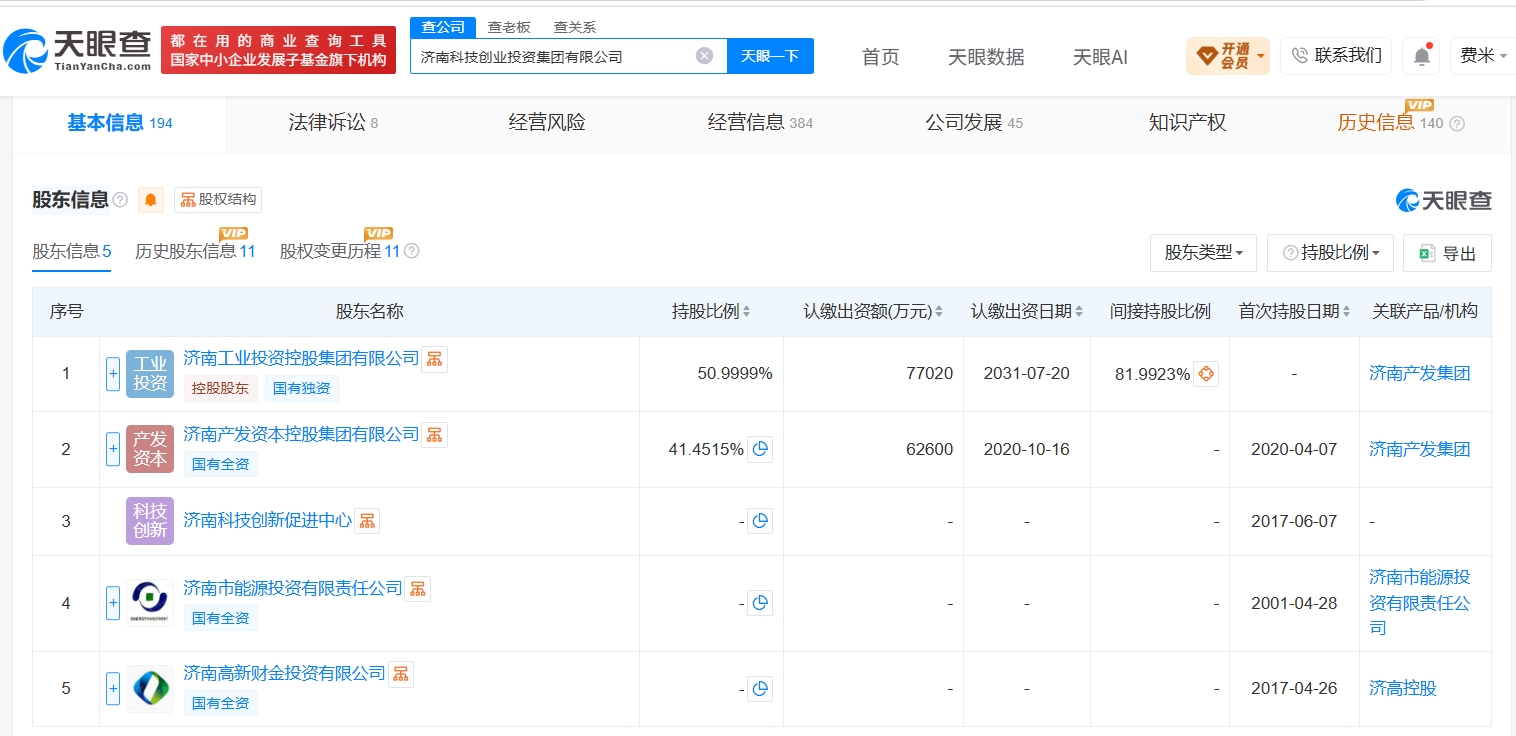Click the help question mark beside 股东信息 title
Screen dimensions: 1516x736
coord(120,200)
